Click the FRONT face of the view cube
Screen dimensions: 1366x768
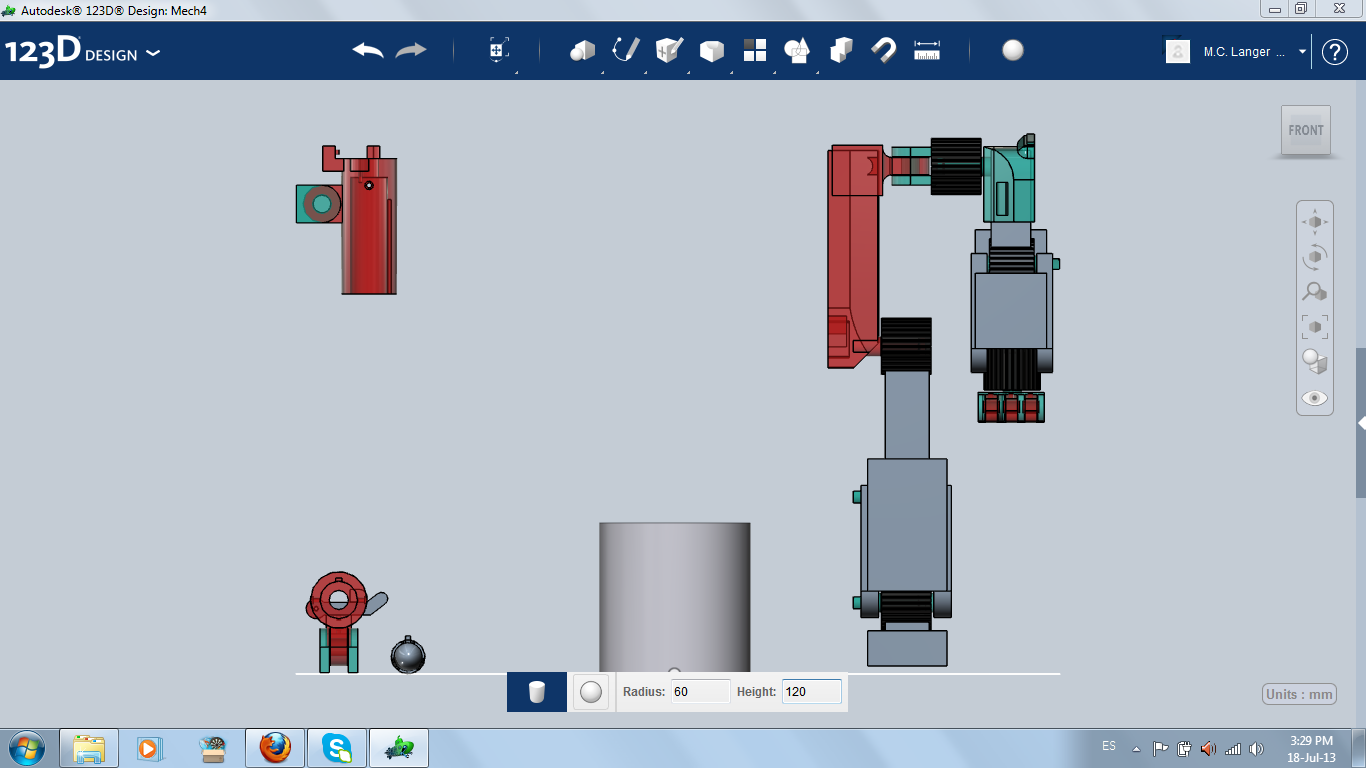[1306, 130]
